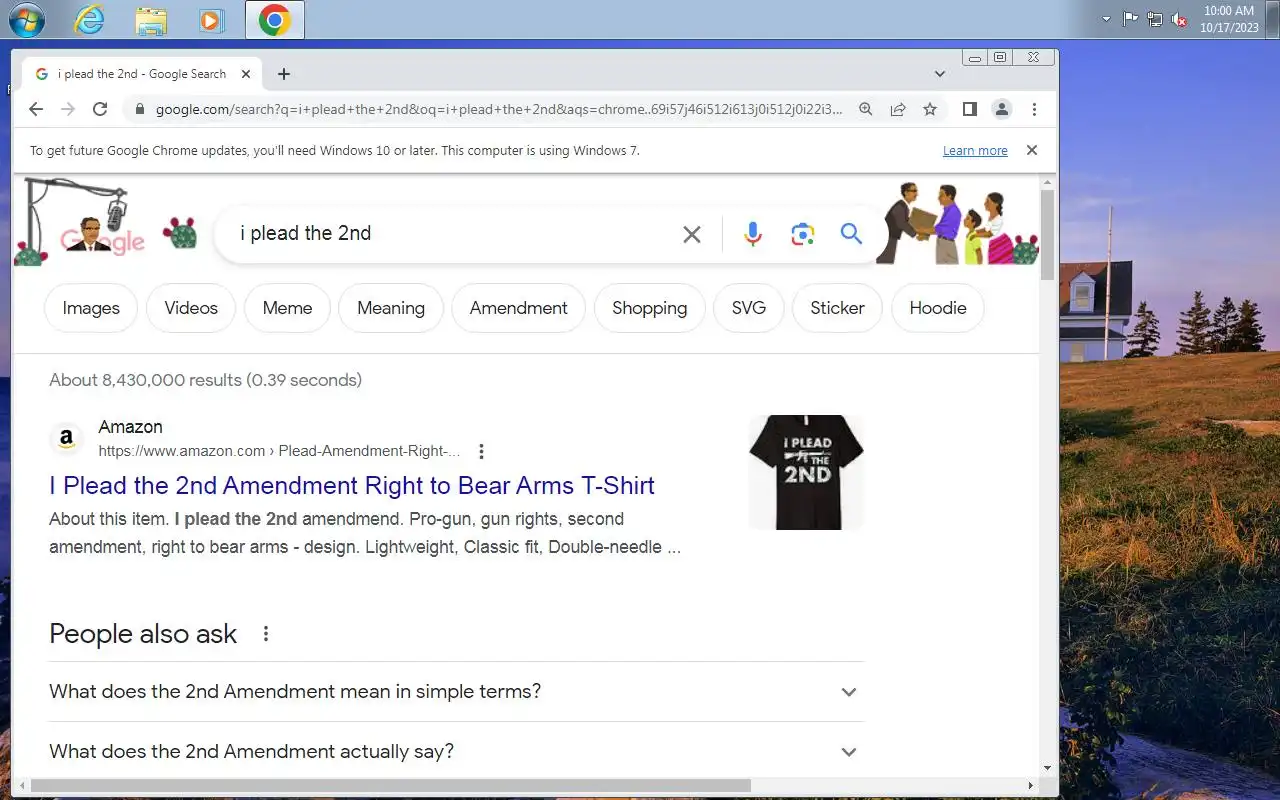Open options dots beside Amazon URL

click(x=481, y=451)
